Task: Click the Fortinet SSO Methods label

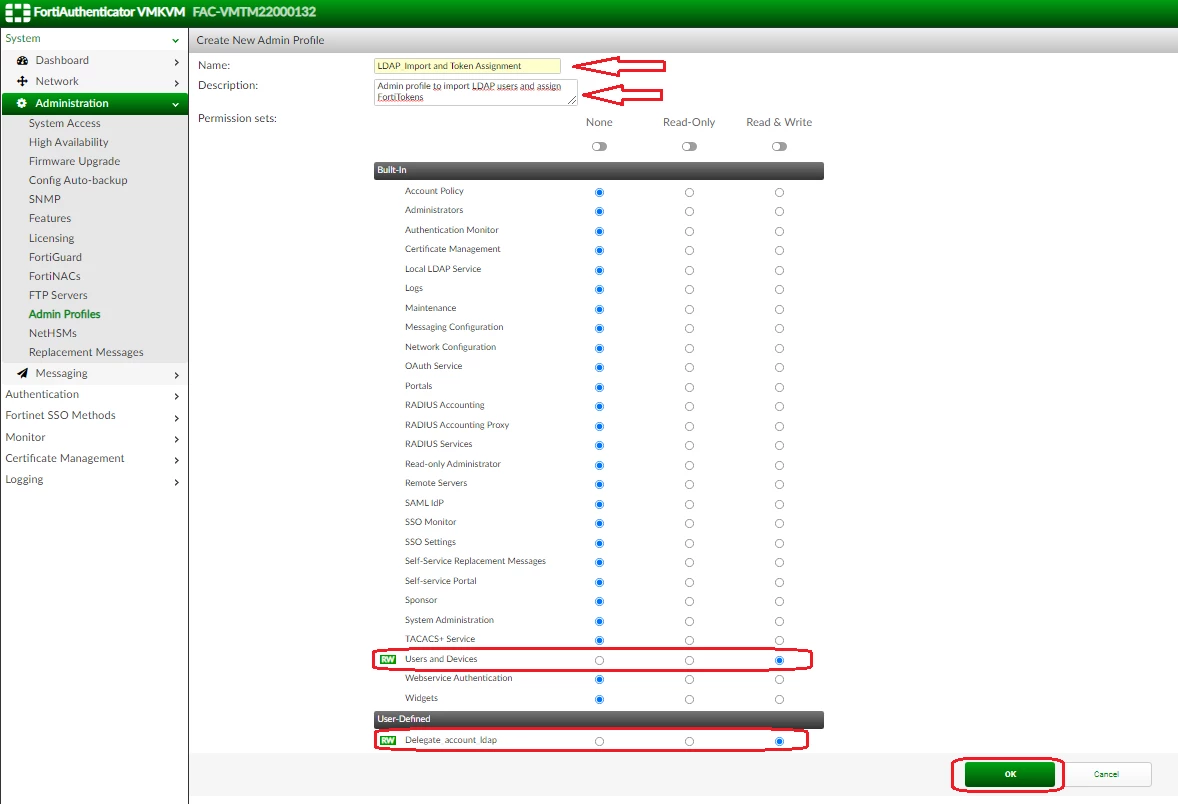Action: point(60,416)
